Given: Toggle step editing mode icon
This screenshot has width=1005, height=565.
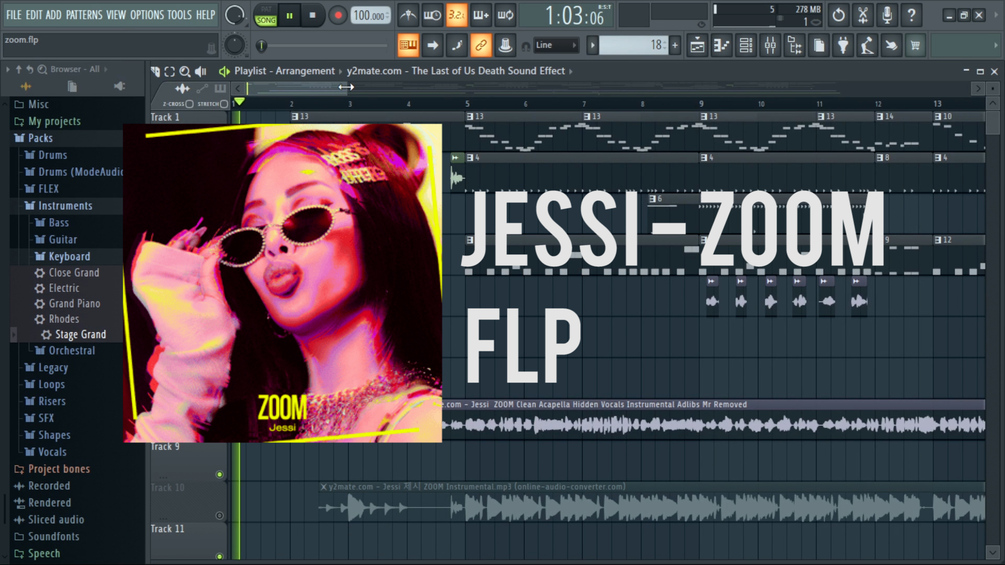Looking at the screenshot, I should (x=456, y=45).
